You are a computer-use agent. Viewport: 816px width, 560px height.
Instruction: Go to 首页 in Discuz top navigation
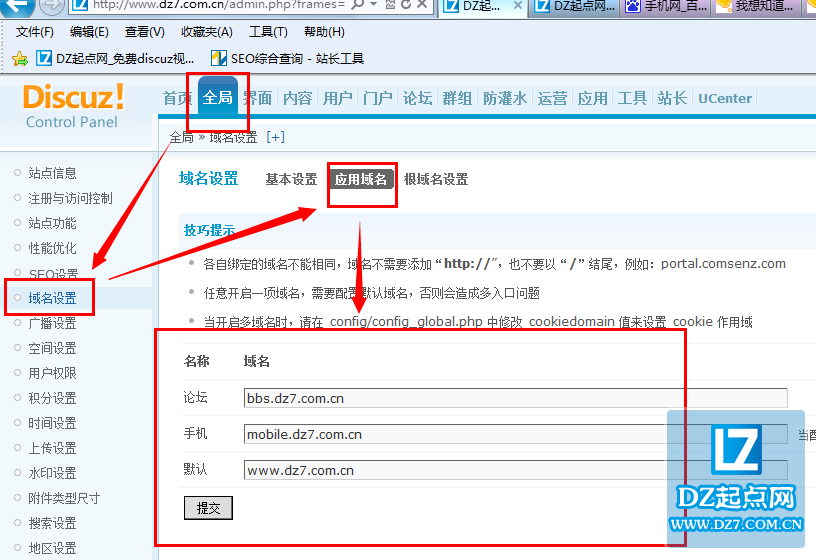[x=177, y=98]
